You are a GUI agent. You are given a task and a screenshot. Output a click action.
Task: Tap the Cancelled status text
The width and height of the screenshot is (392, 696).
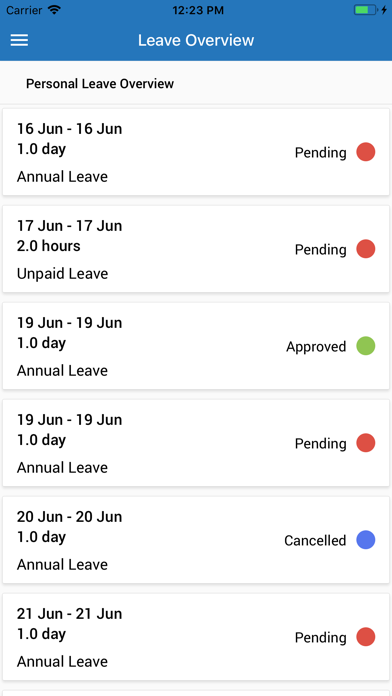coord(315,540)
